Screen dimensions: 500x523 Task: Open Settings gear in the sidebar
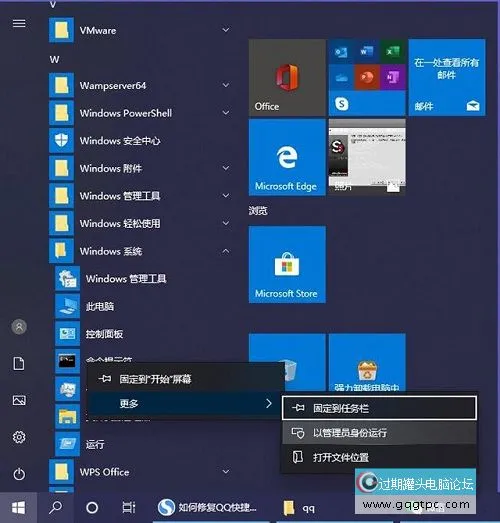pyautogui.click(x=19, y=437)
